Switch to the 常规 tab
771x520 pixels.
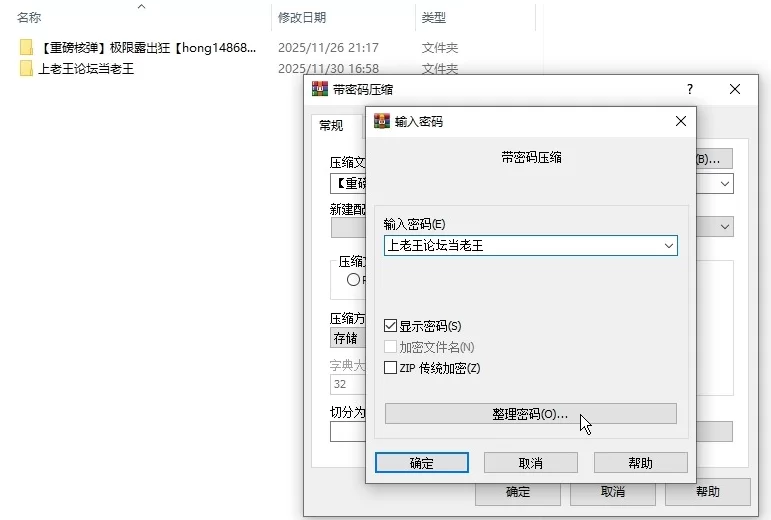[331, 125]
